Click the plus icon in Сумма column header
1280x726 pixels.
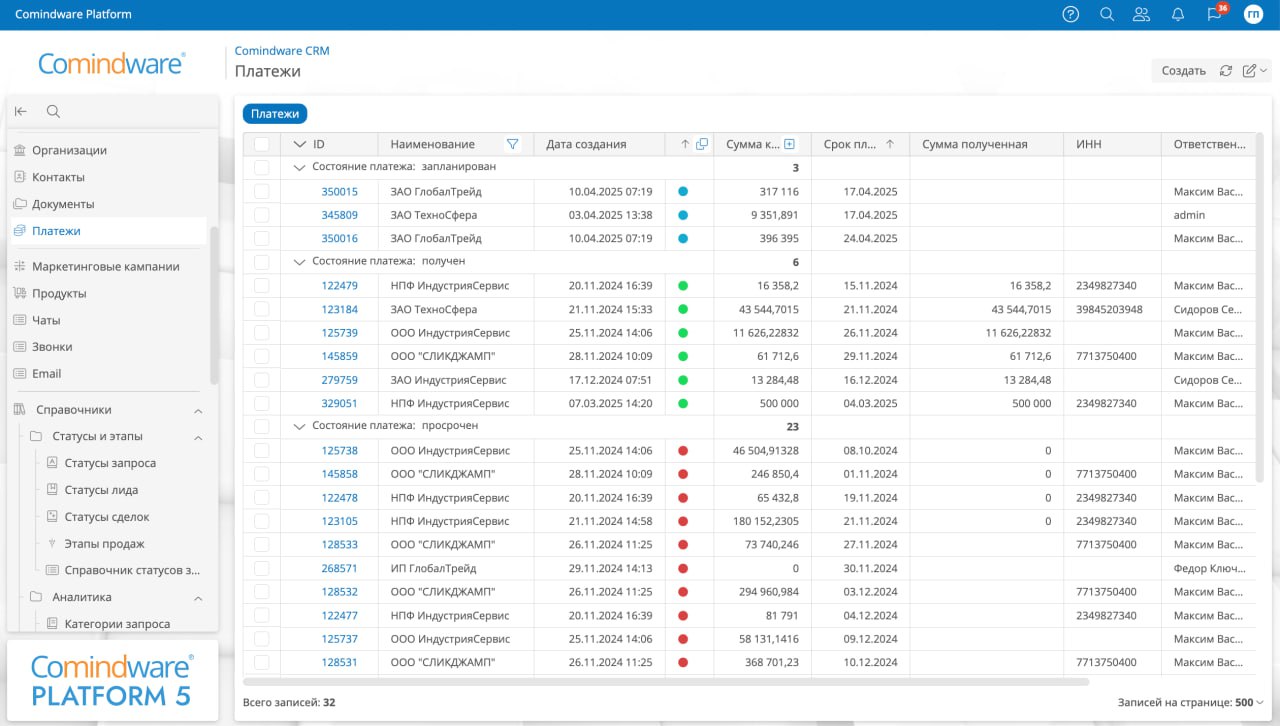pos(790,144)
